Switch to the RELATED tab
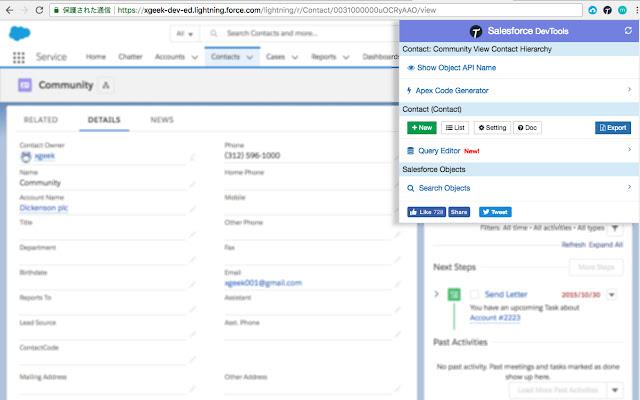640x400 pixels. tap(40, 120)
